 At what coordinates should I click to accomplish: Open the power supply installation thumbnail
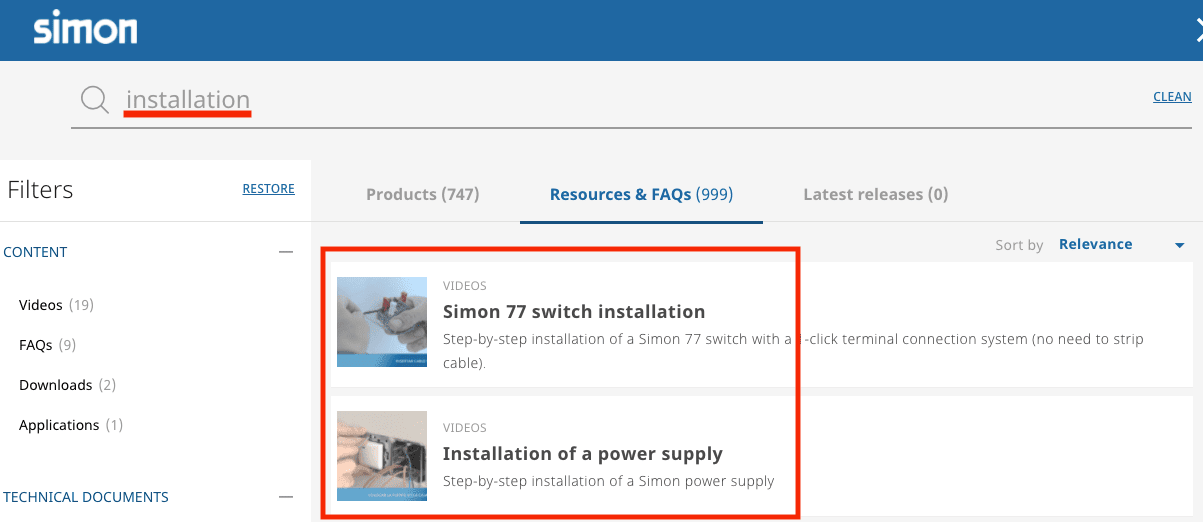coord(382,456)
